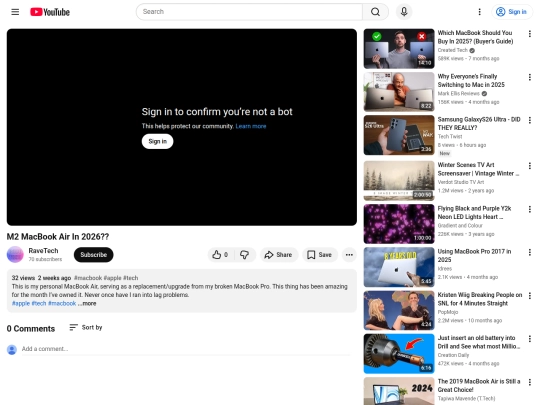Image resolution: width=540 pixels, height=405 pixels.
Task: Open the #apple hashtag in description footer
Action: [21, 303]
